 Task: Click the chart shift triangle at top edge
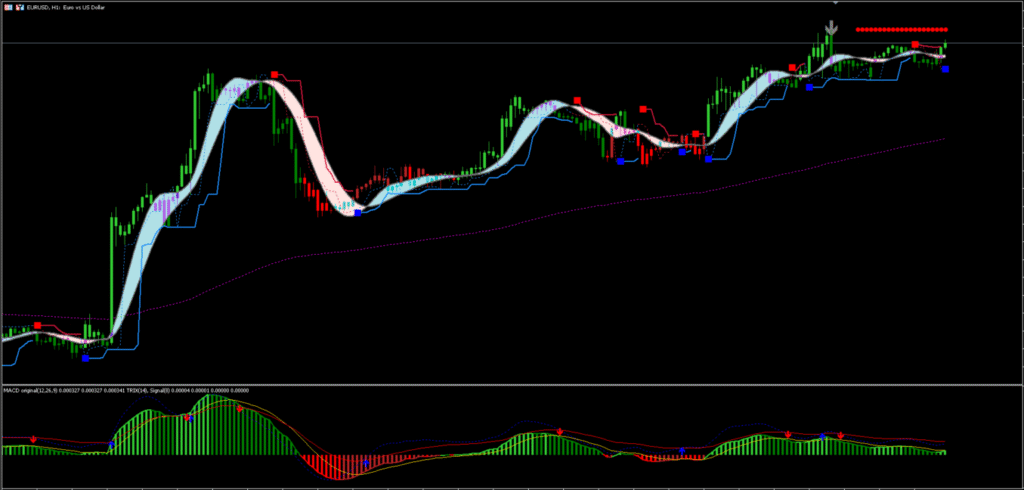835,2
